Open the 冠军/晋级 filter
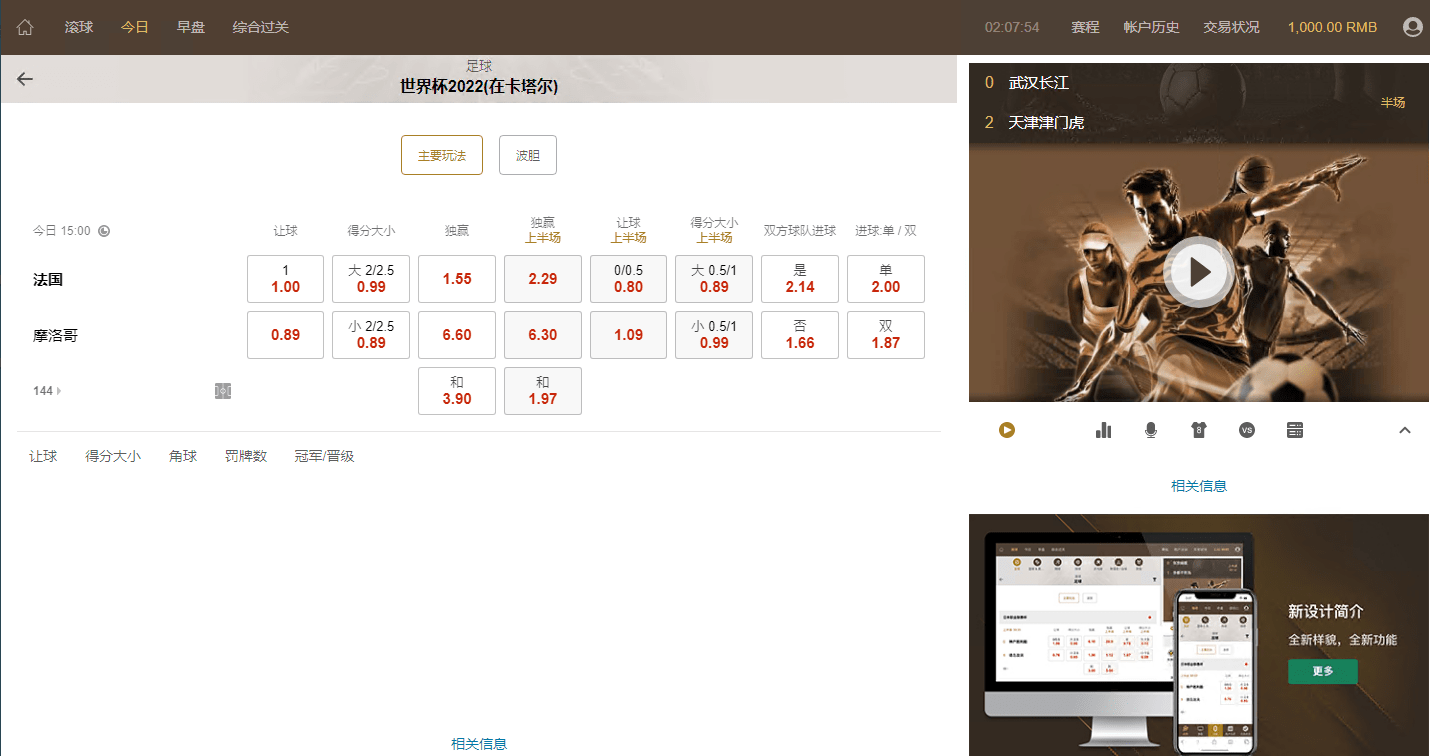This screenshot has height=756, width=1430. pos(324,456)
